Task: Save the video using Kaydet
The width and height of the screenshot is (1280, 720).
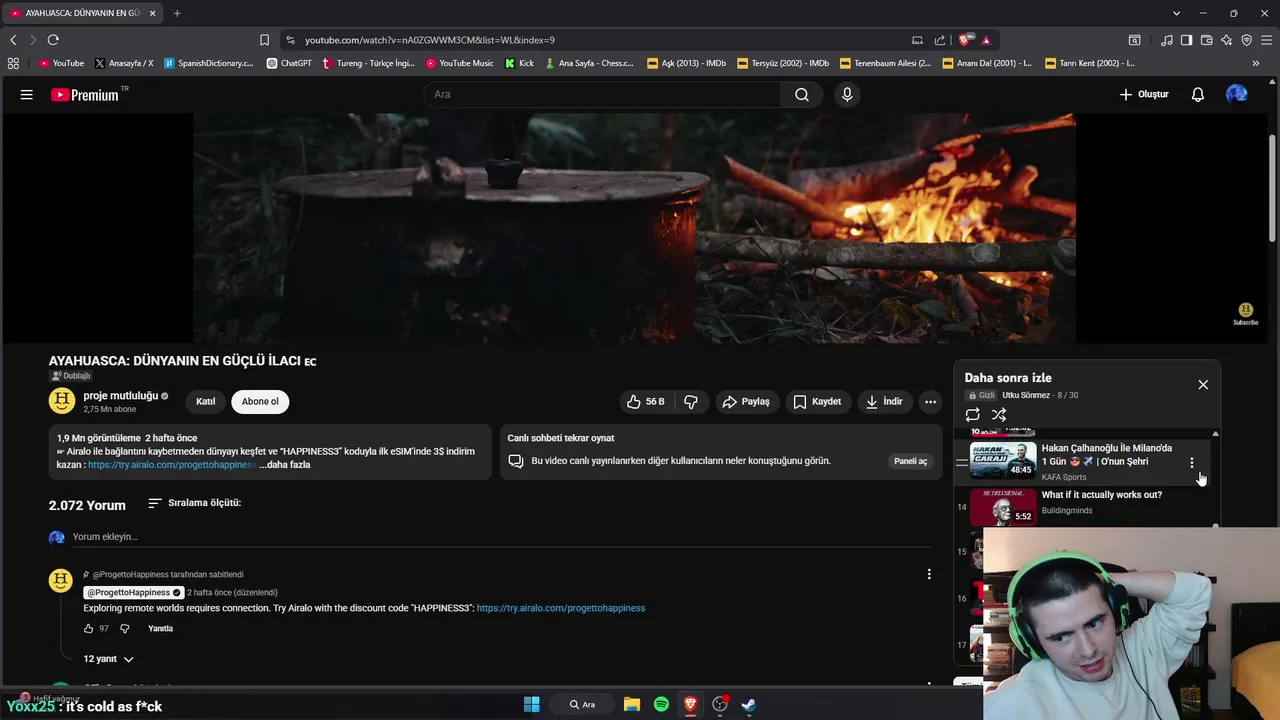Action: click(818, 401)
